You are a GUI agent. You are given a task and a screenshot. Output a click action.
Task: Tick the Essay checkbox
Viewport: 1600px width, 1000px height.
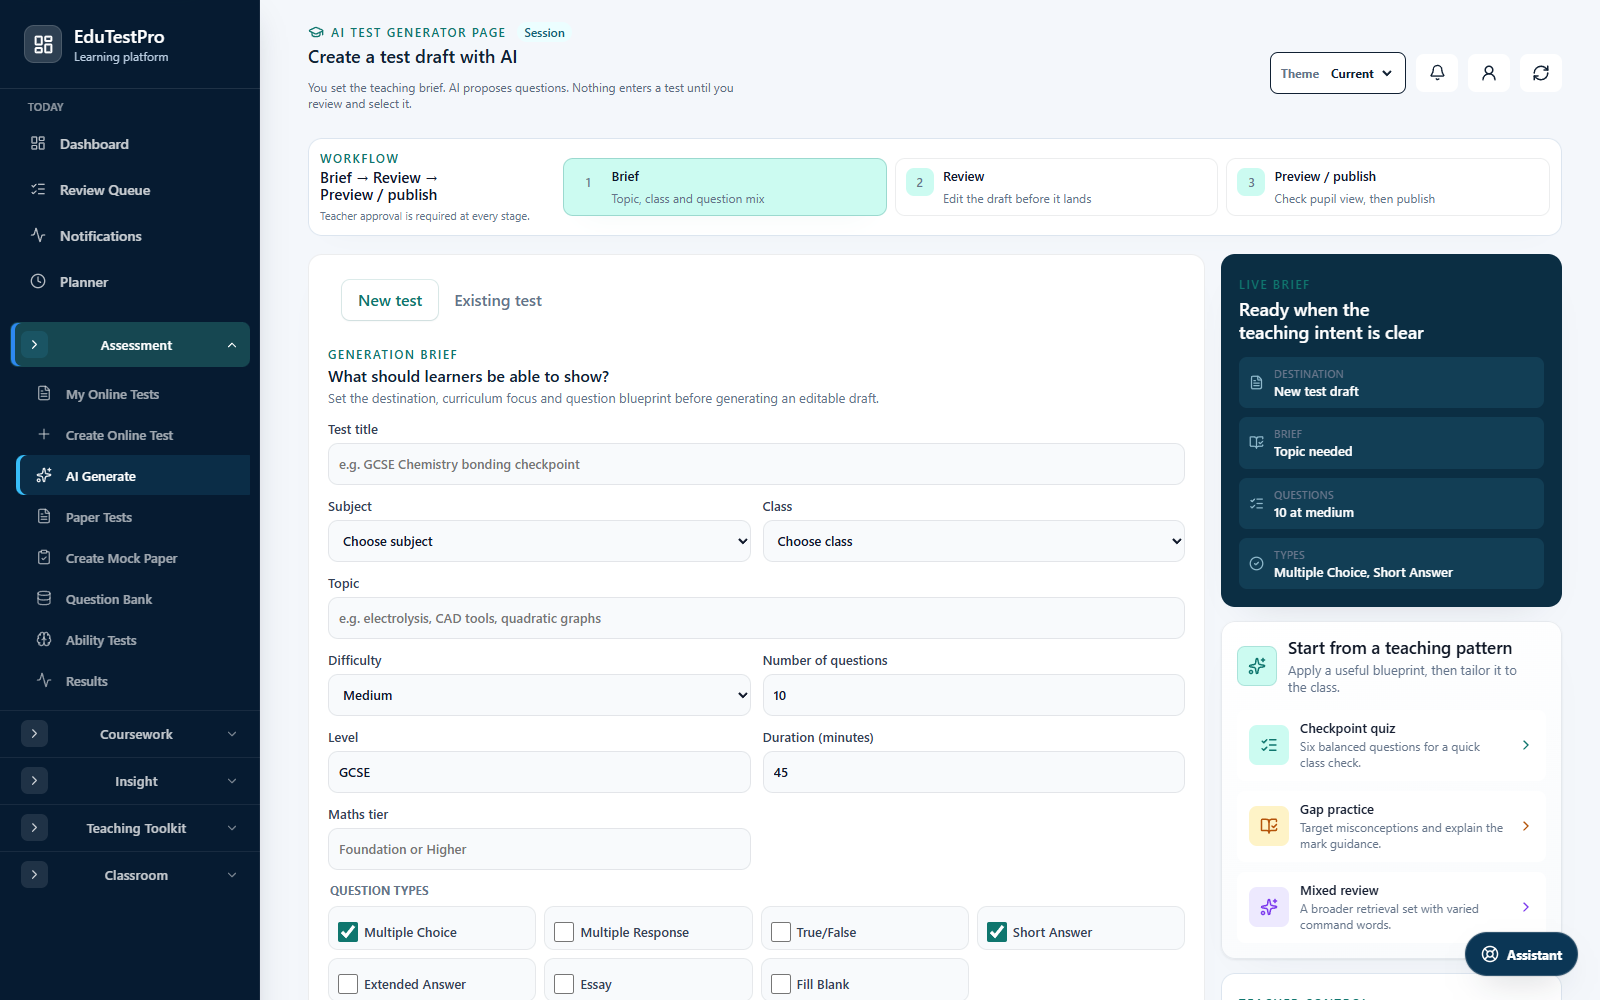[x=564, y=984]
